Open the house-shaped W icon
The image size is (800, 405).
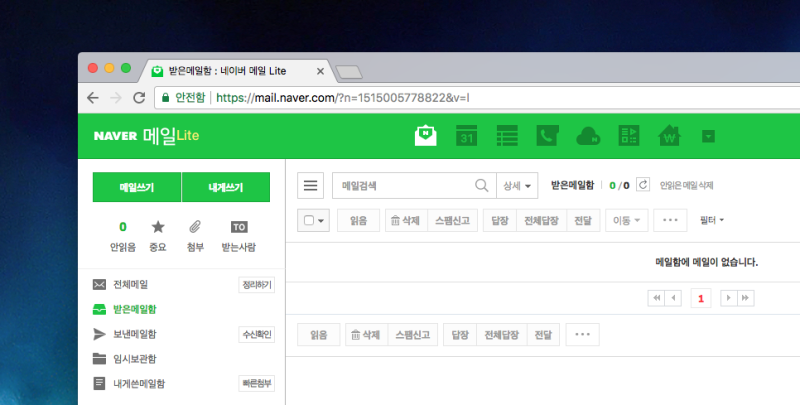[669, 136]
